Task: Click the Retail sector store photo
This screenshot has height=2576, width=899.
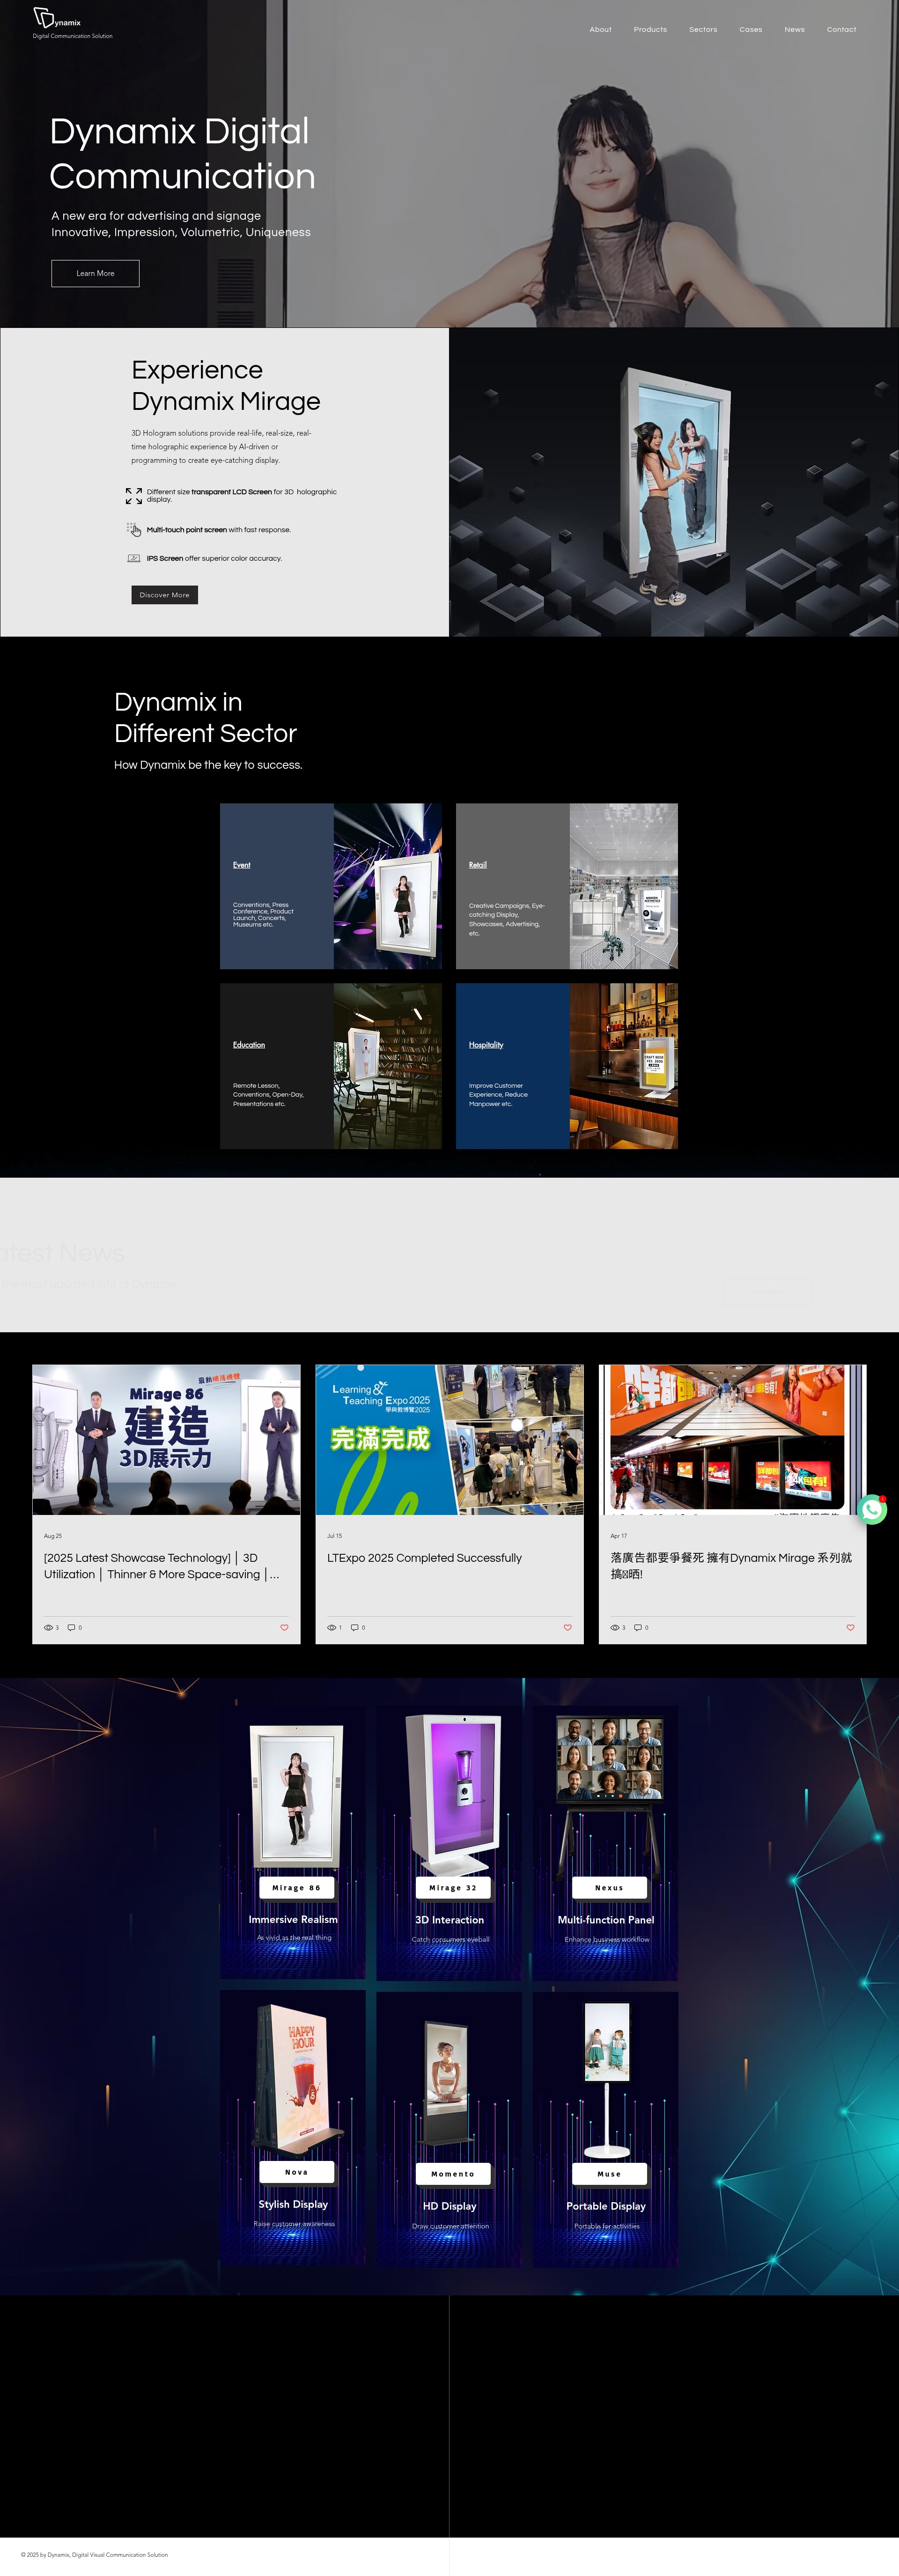Action: point(623,885)
